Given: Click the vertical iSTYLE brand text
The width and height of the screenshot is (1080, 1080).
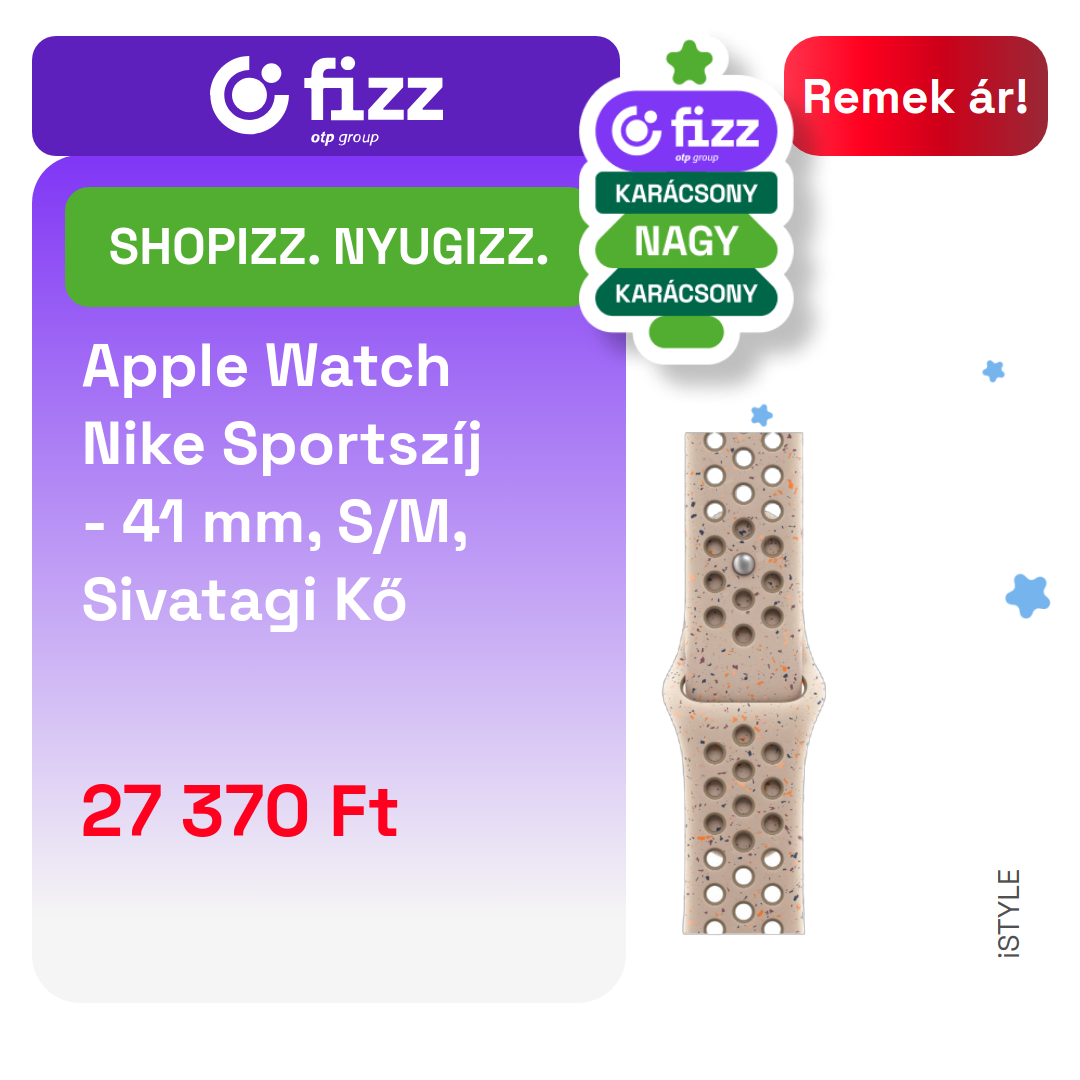Looking at the screenshot, I should click(1008, 913).
